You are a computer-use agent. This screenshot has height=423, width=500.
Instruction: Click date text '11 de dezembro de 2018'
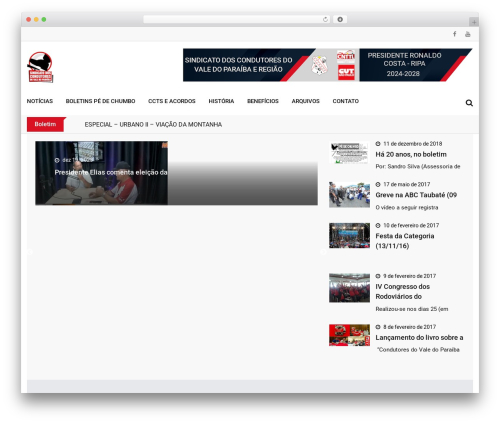(x=413, y=144)
